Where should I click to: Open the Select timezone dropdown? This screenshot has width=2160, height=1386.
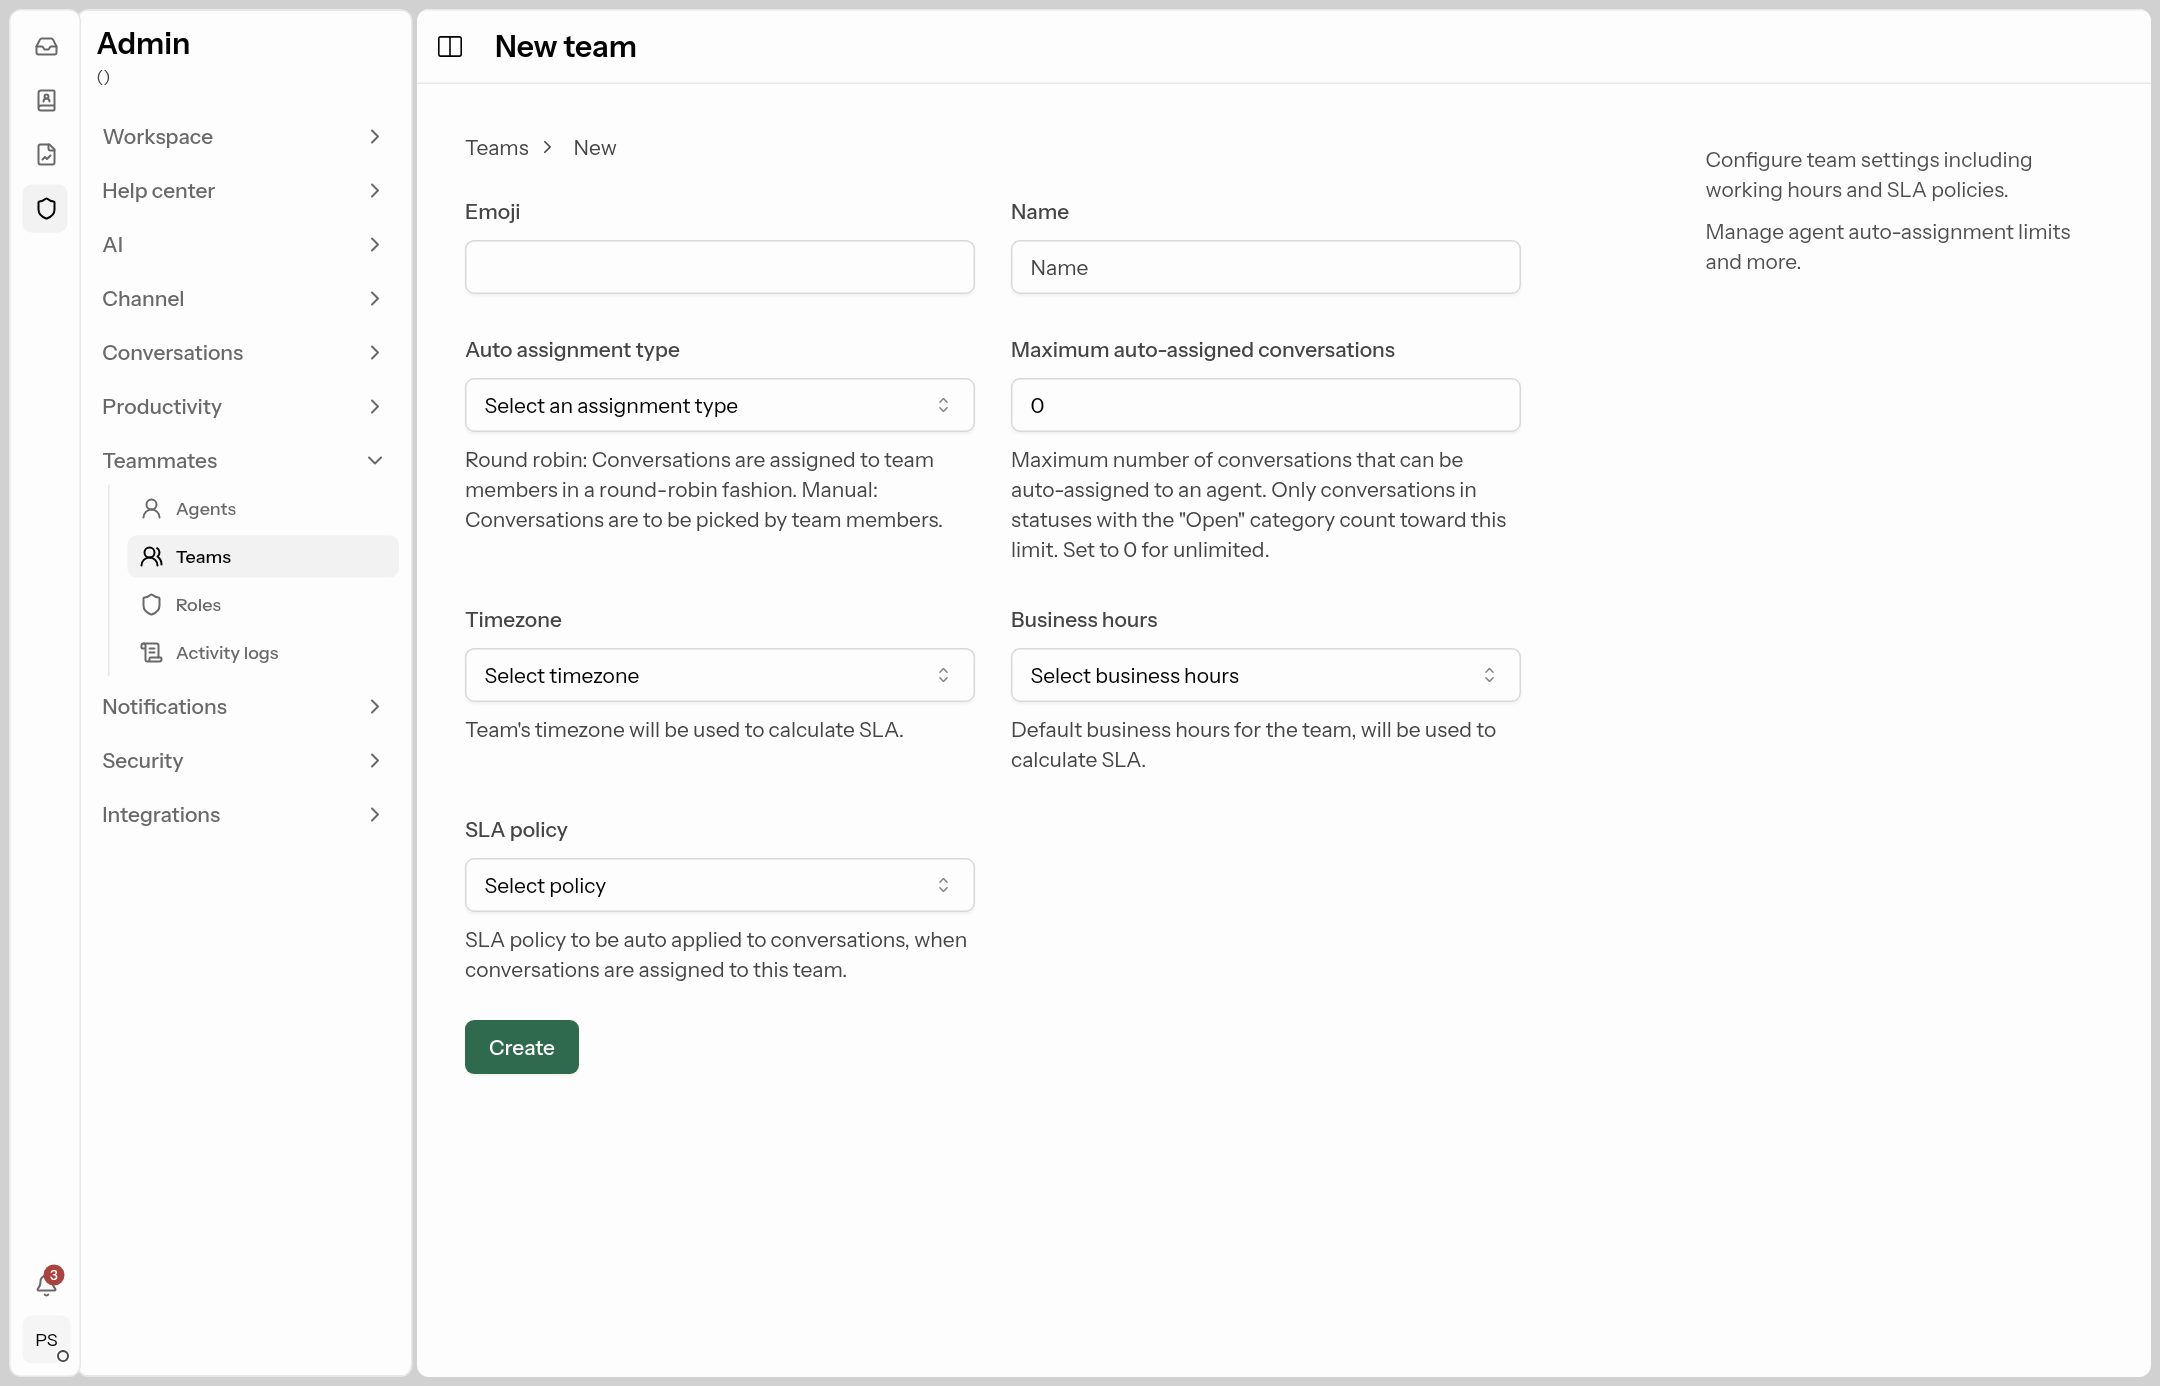(720, 675)
